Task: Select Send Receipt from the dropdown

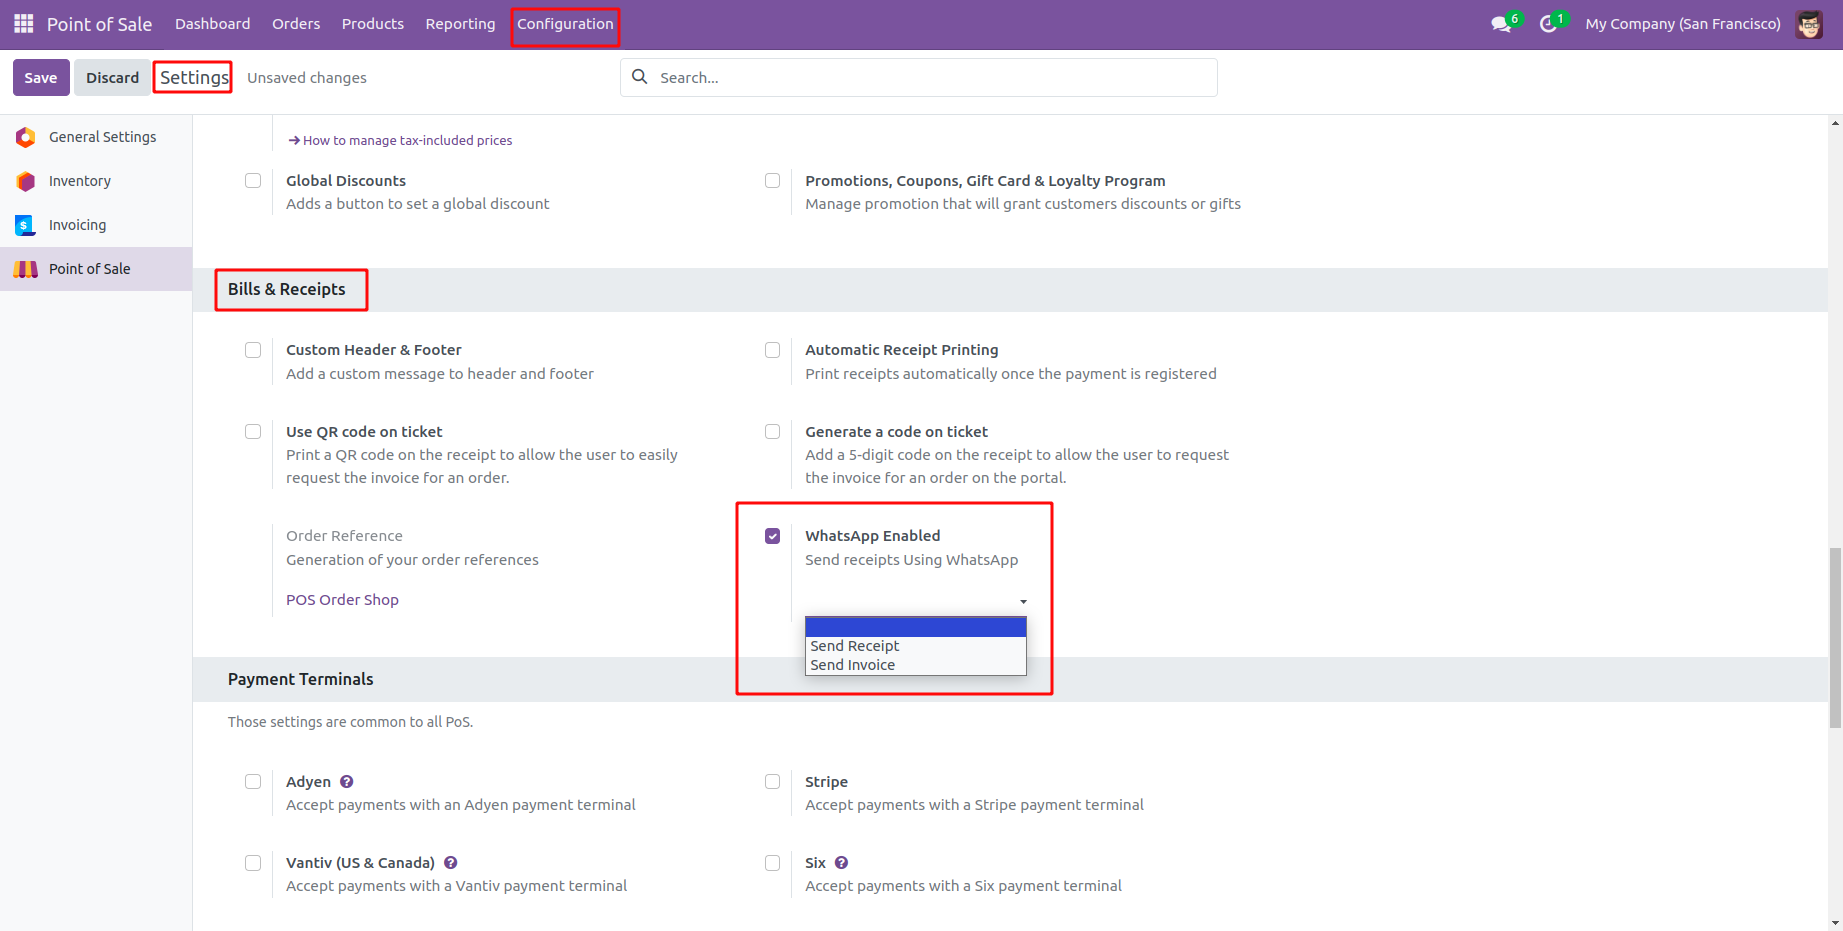Action: coord(915,646)
